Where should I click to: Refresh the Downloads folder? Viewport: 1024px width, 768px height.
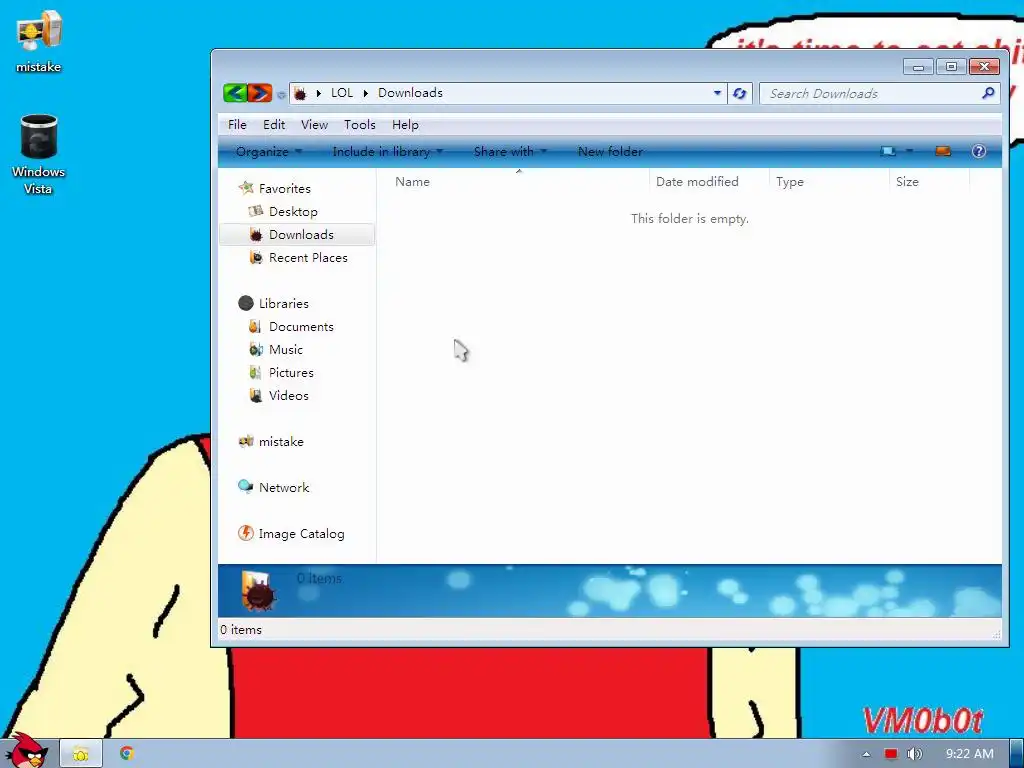pyautogui.click(x=739, y=93)
